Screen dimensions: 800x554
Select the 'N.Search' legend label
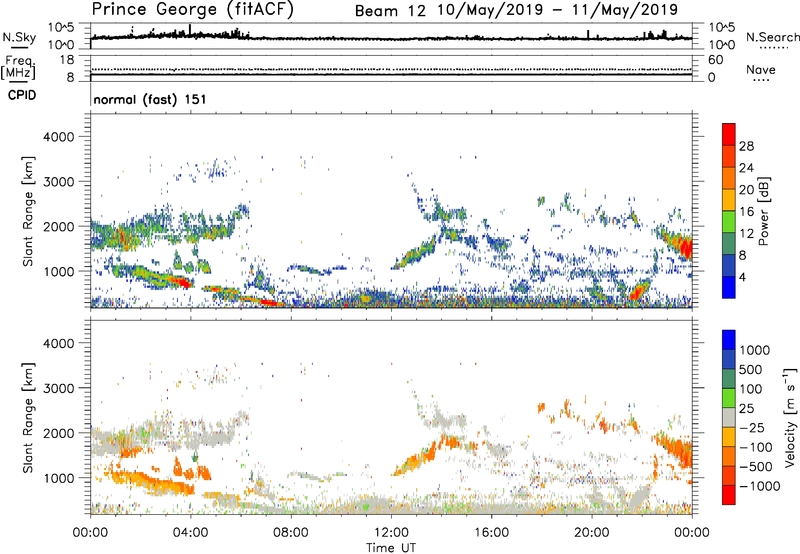(x=772, y=37)
